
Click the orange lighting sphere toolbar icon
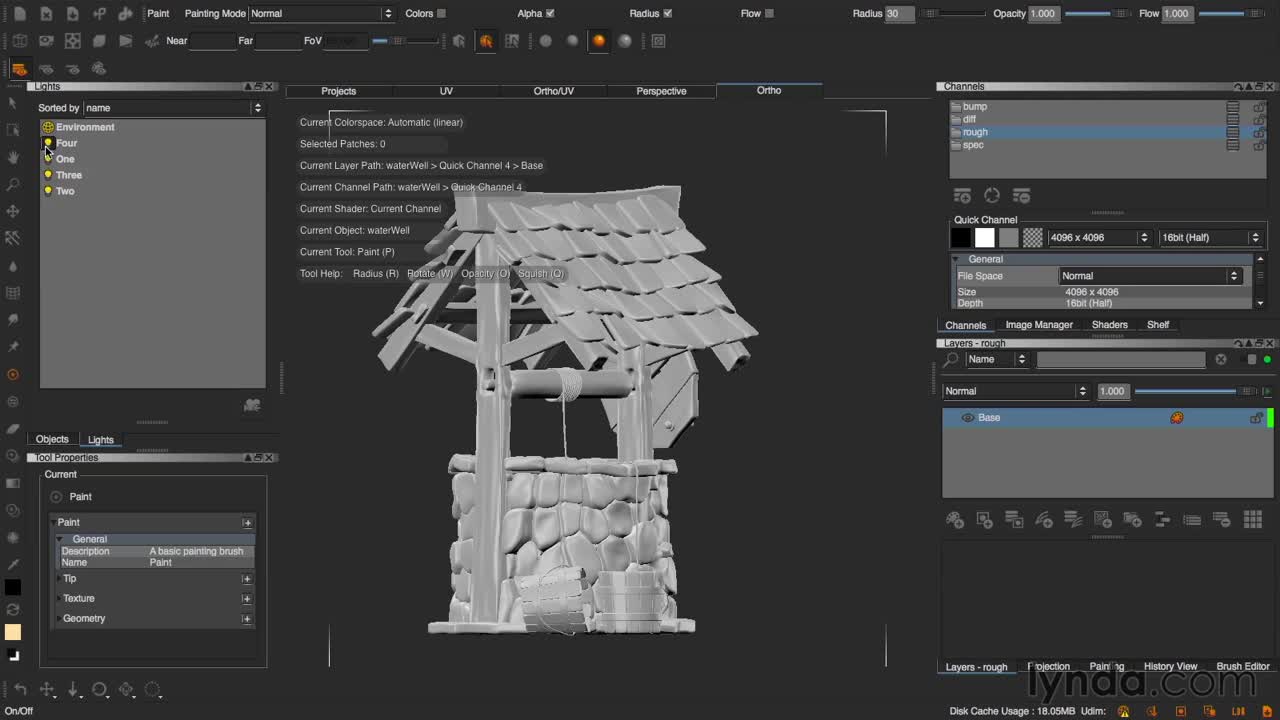pyautogui.click(x=598, y=41)
